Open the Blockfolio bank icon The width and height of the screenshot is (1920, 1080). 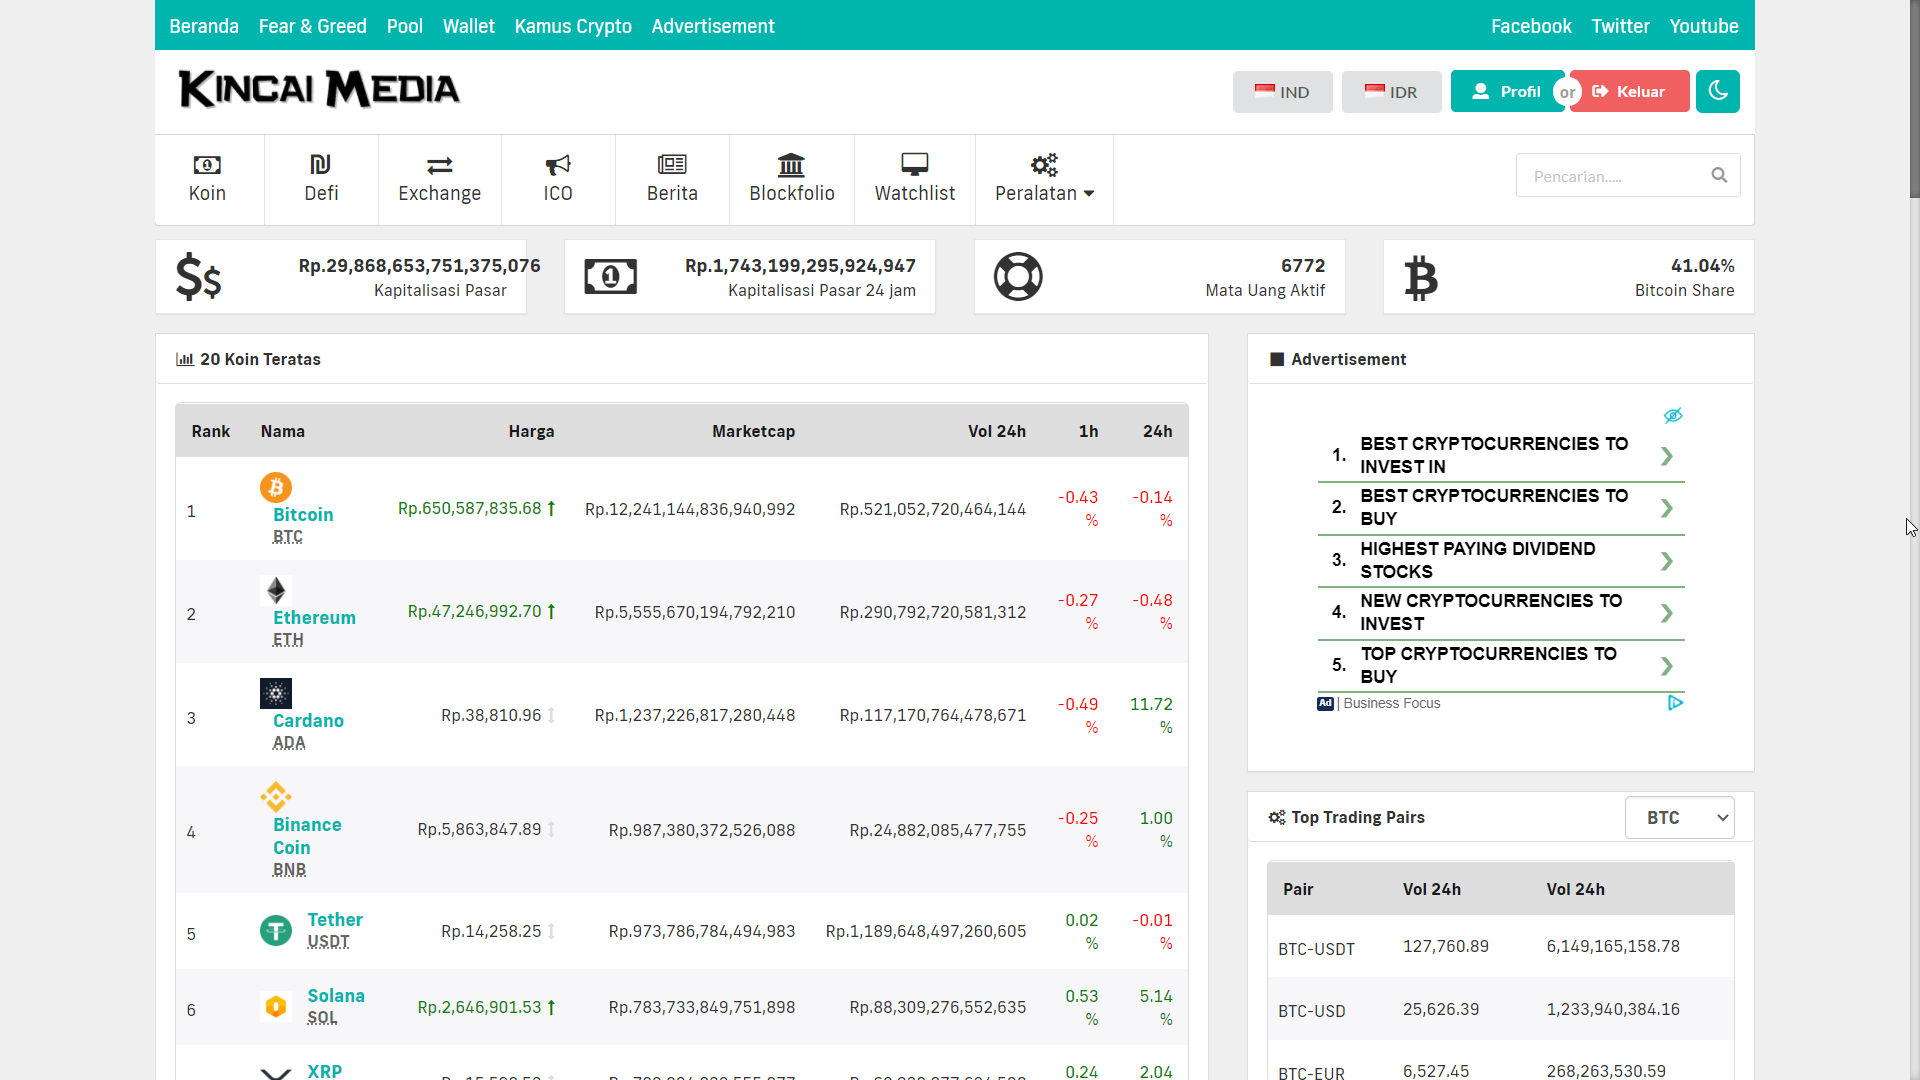point(791,164)
